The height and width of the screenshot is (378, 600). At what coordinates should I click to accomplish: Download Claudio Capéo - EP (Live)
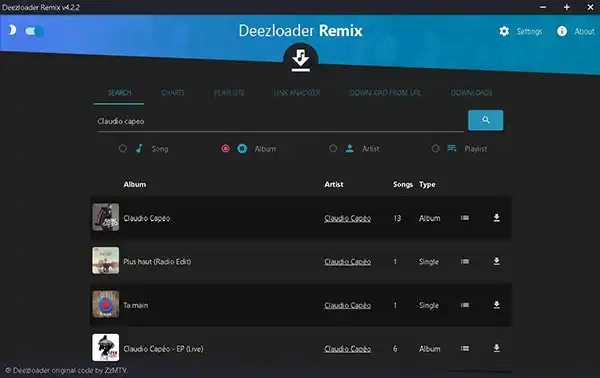tap(496, 349)
